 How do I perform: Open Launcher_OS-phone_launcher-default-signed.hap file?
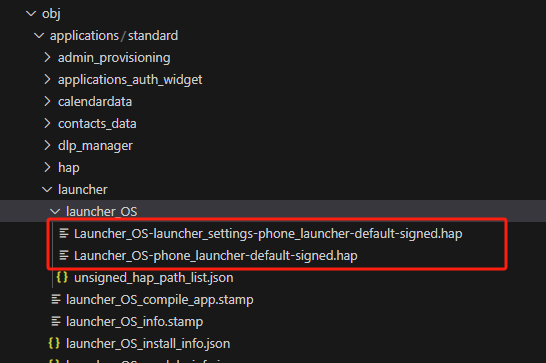(216, 256)
